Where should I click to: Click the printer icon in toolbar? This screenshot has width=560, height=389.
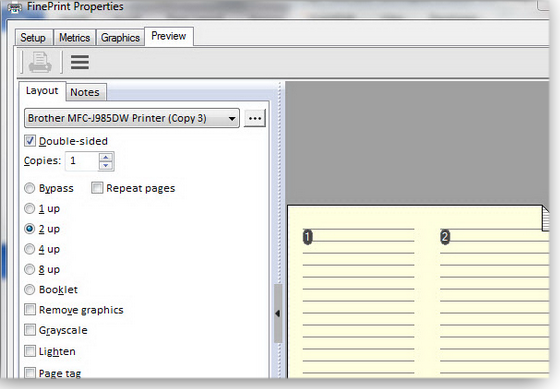40,63
